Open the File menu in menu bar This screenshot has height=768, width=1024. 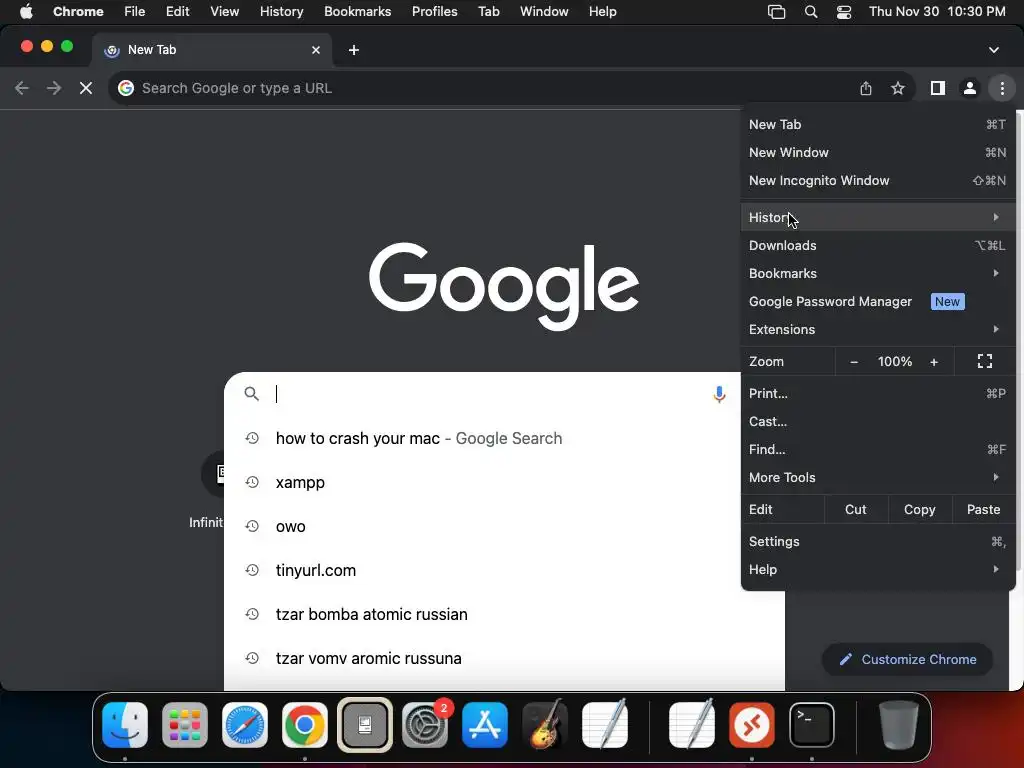click(135, 12)
